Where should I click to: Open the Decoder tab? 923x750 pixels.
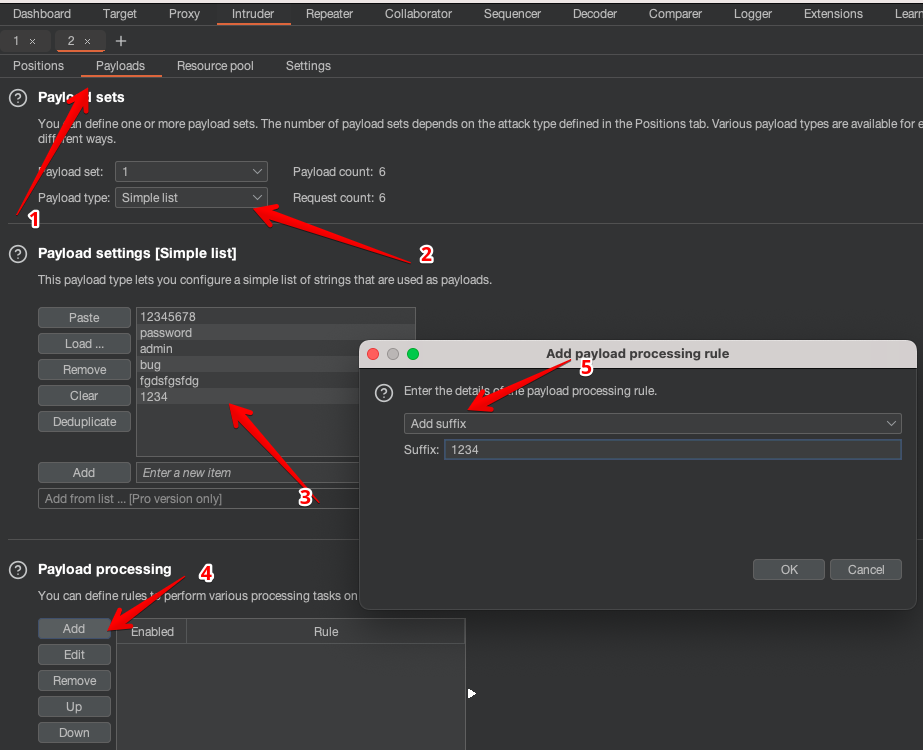595,14
